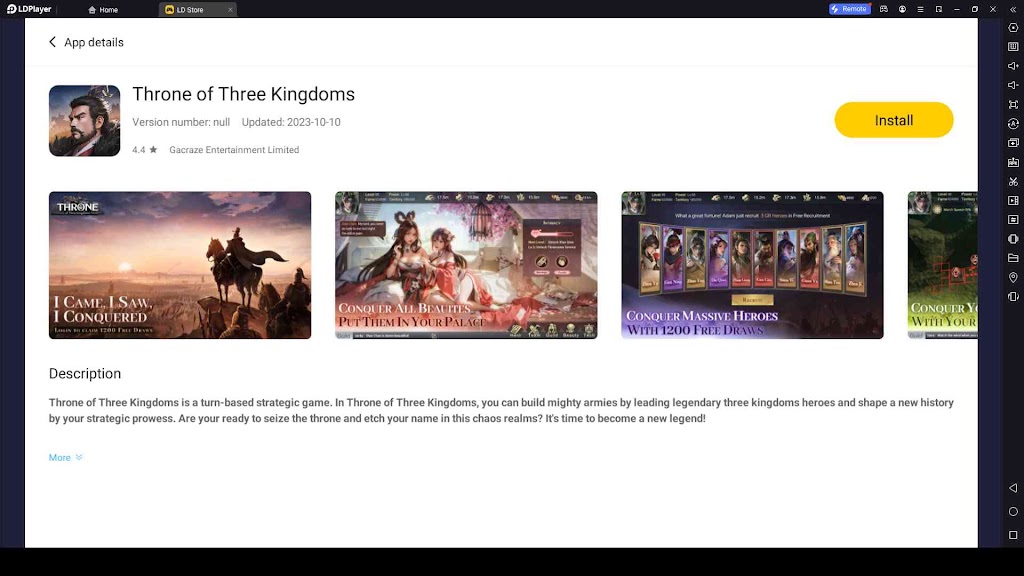Click the volume up speaker icon
This screenshot has width=1024, height=576.
[1013, 66]
